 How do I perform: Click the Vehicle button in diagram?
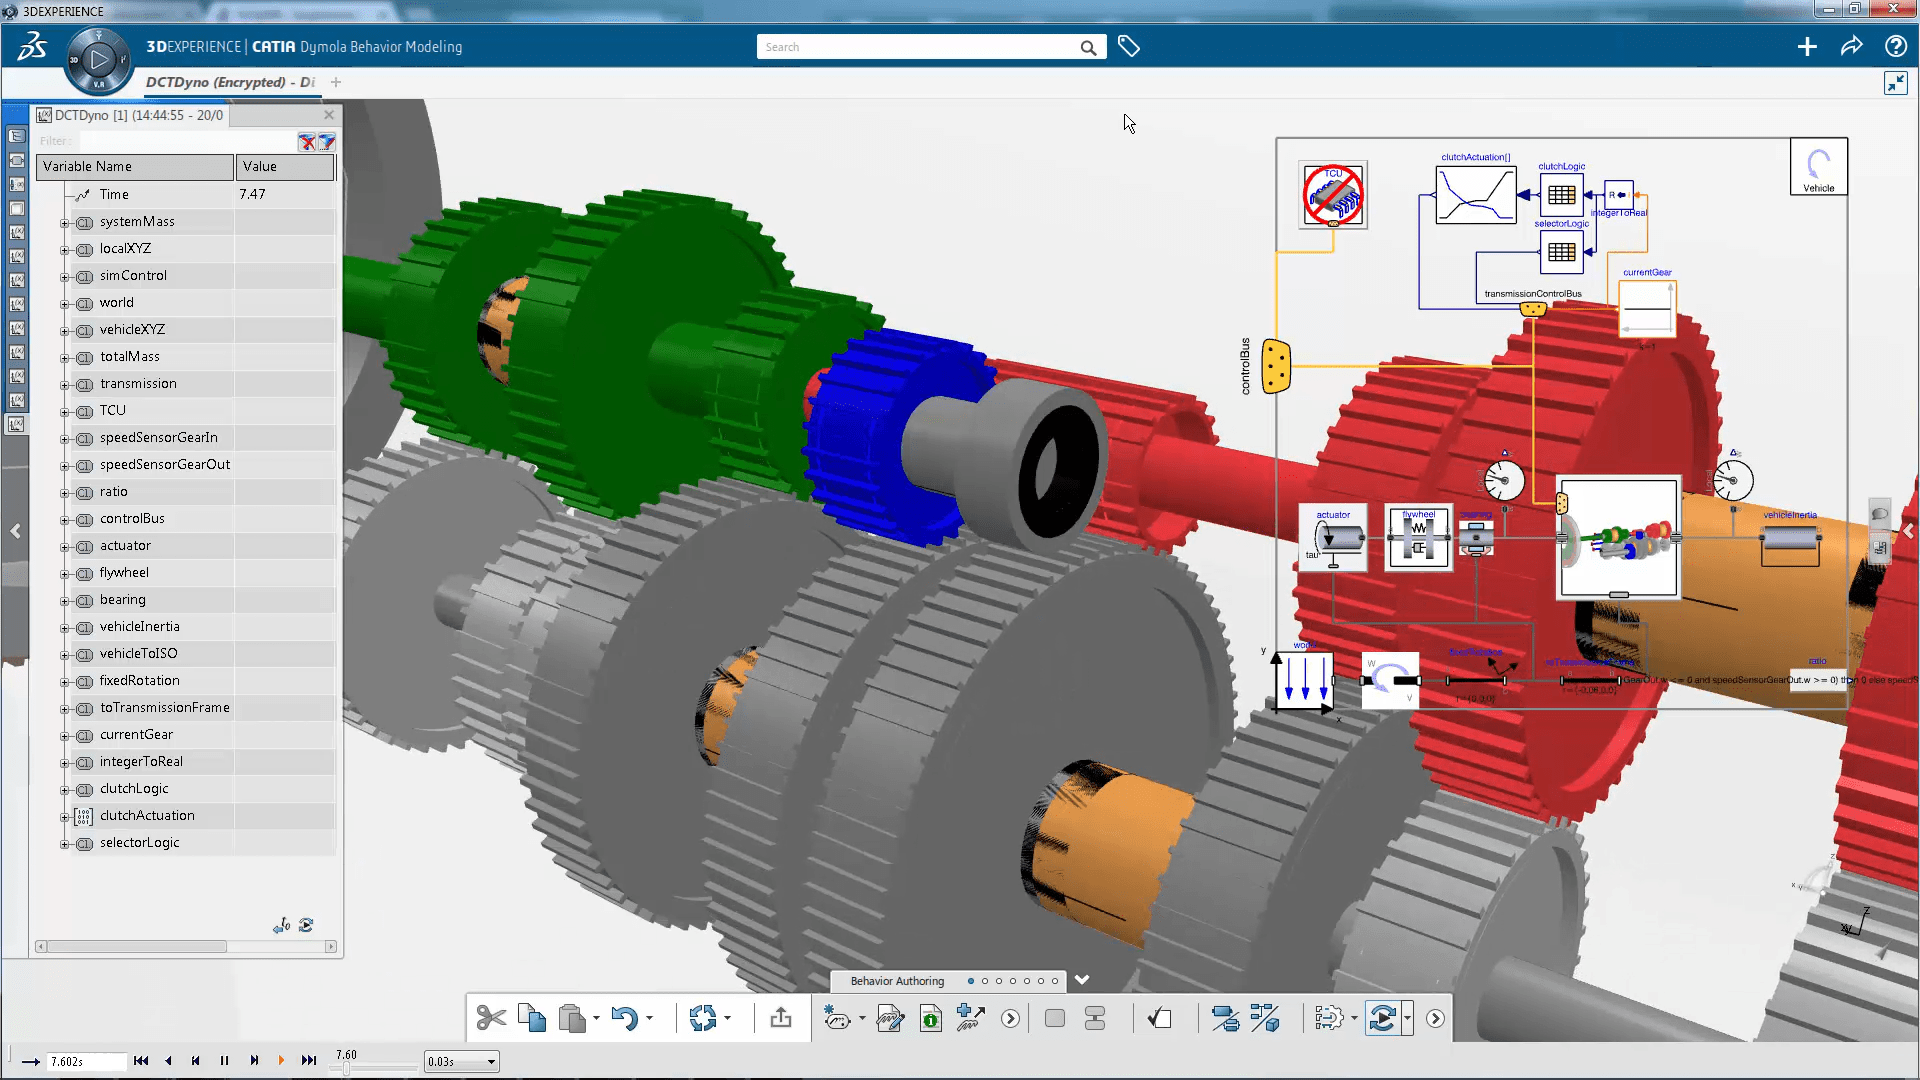[1818, 167]
